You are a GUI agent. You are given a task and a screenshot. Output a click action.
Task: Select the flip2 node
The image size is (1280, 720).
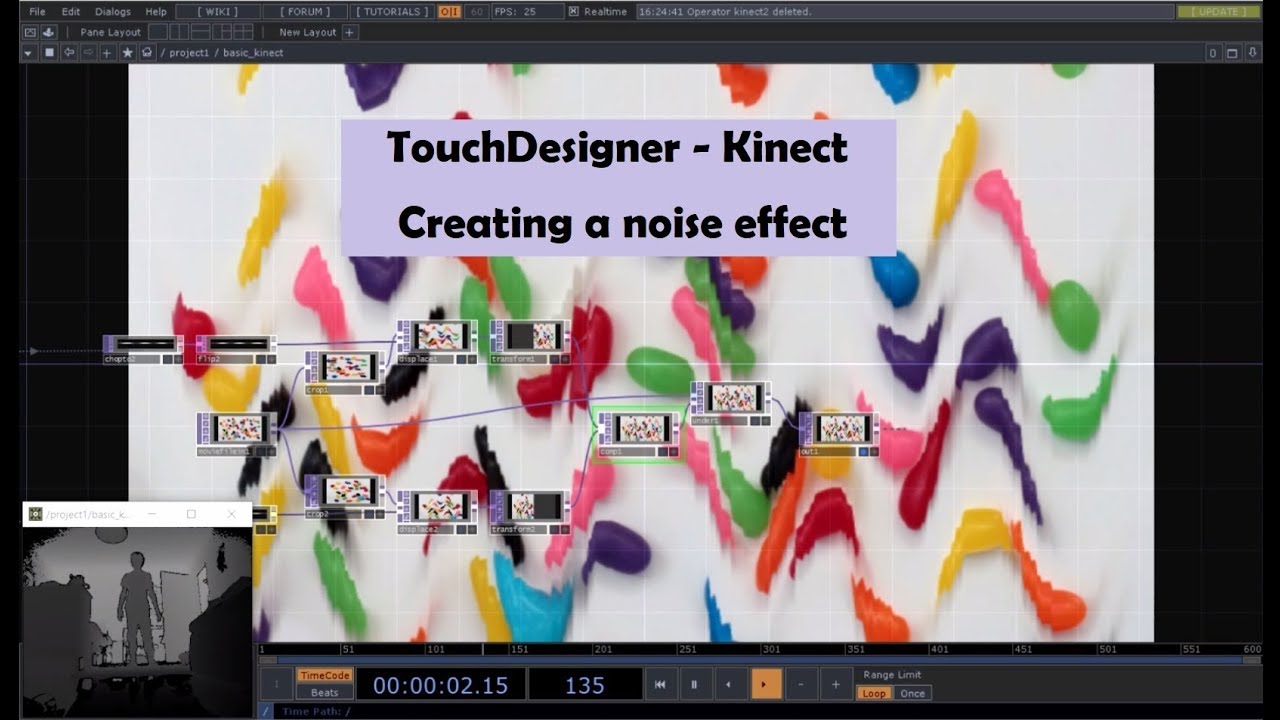coord(237,350)
